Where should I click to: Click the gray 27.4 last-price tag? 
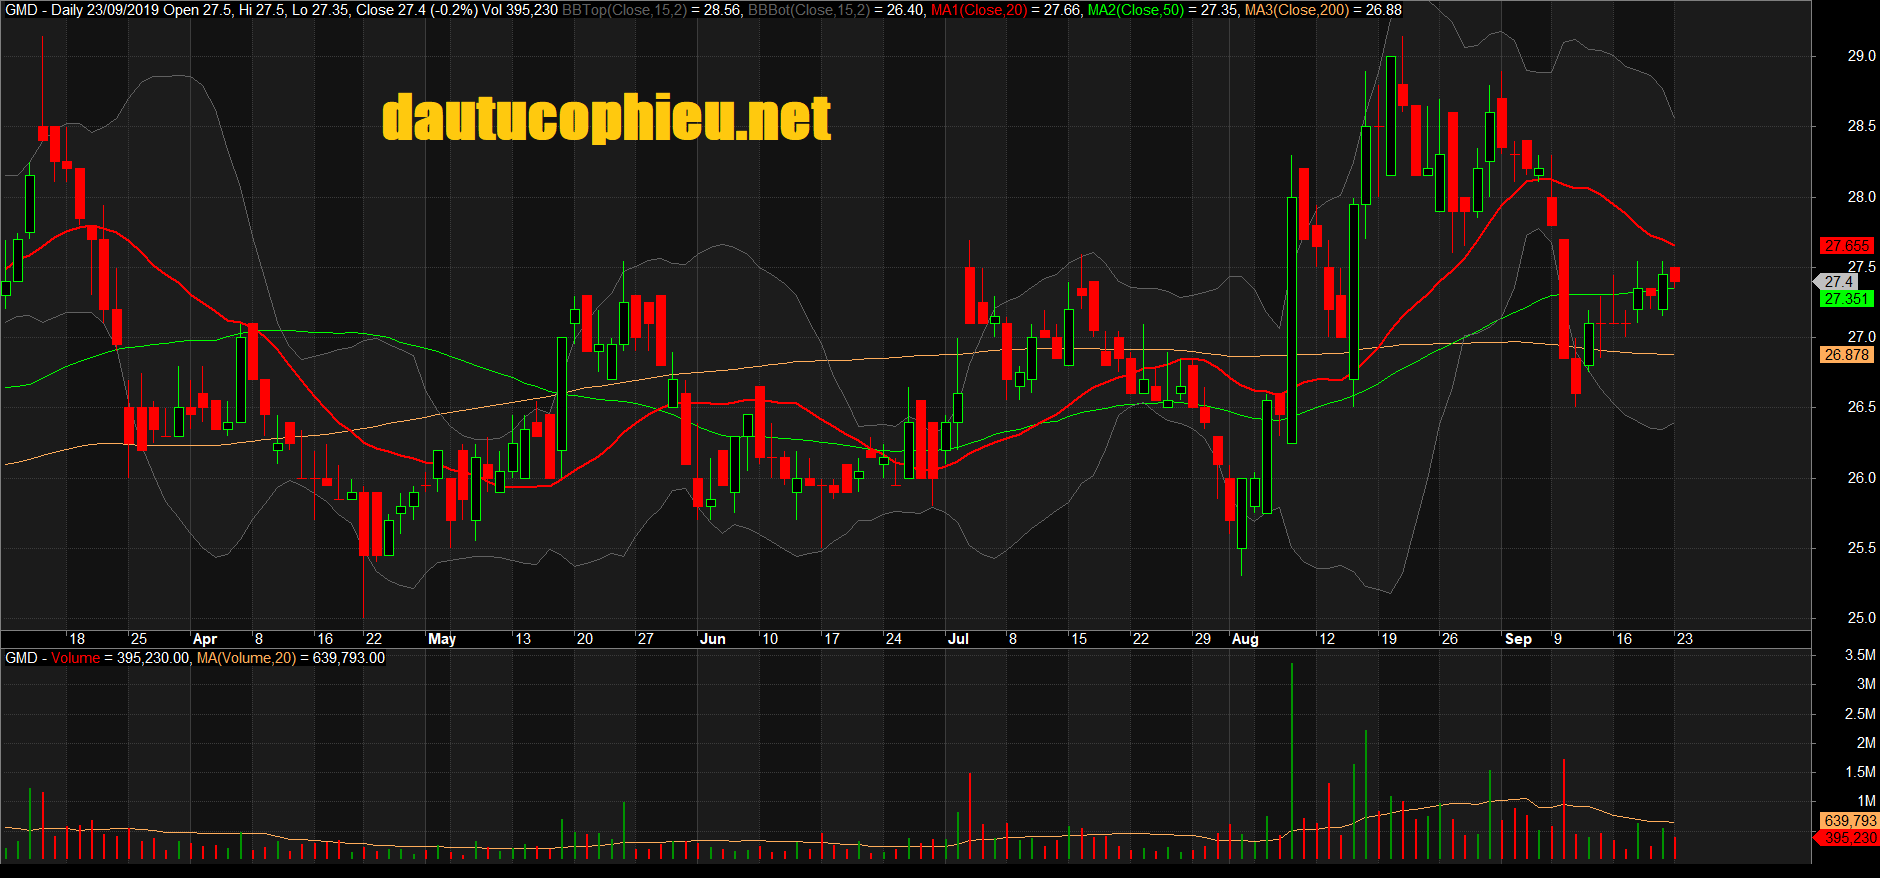[1836, 282]
